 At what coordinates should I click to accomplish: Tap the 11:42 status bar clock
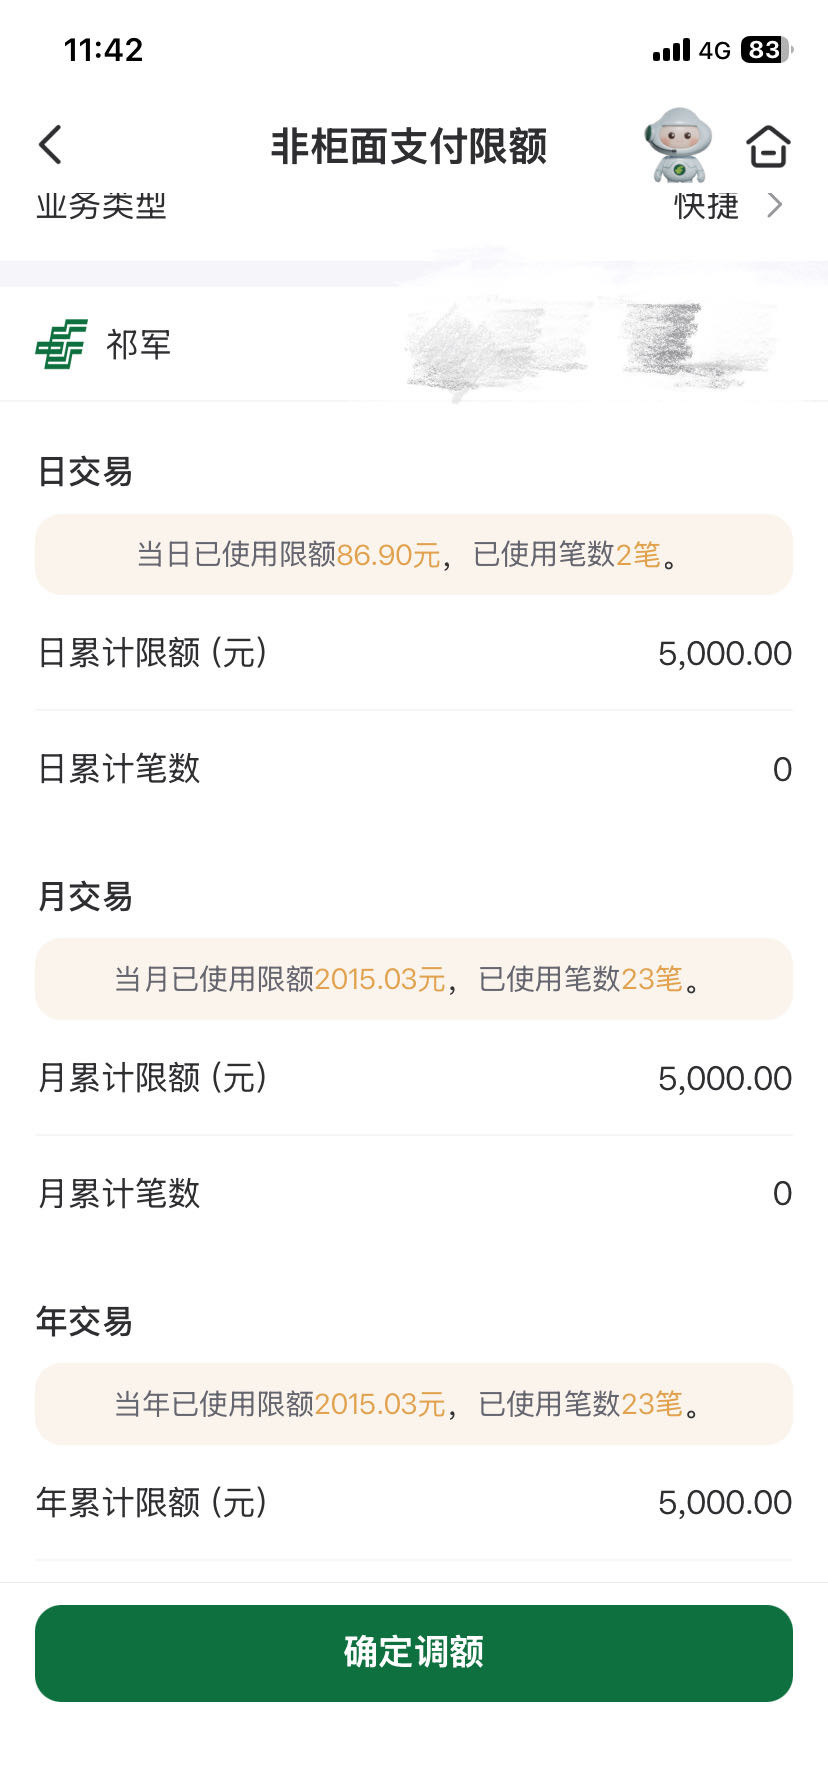tap(103, 50)
